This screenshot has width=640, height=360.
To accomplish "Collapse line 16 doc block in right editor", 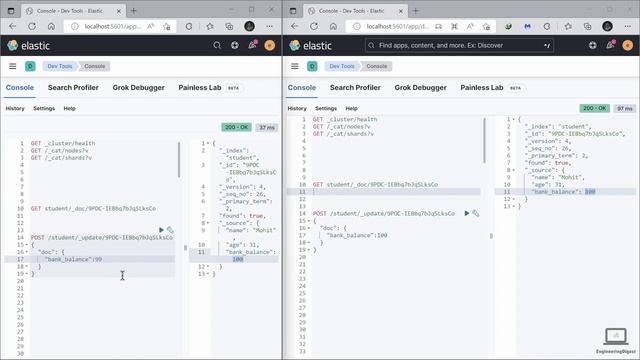I will click(x=309, y=228).
